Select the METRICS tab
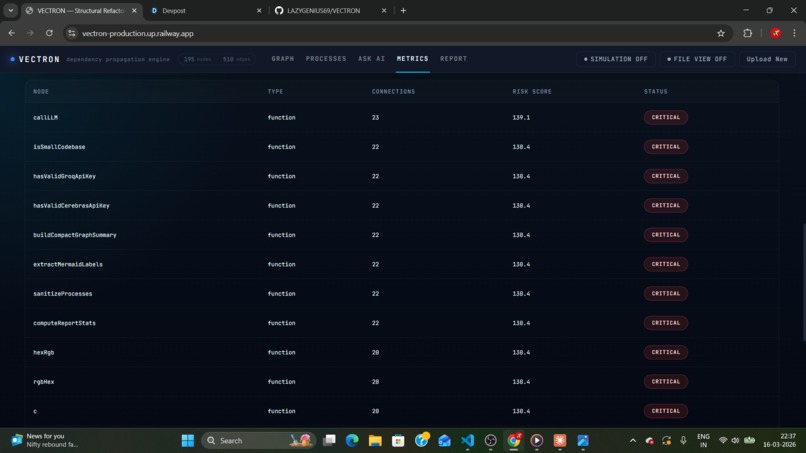The height and width of the screenshot is (453, 806). tap(412, 59)
